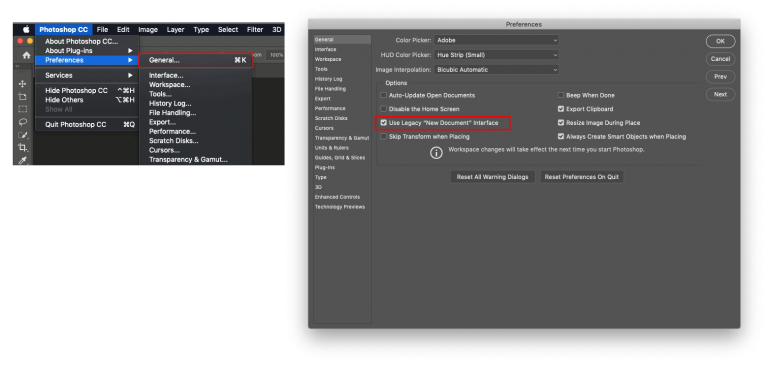
Task: Open the Select menu
Action: (x=228, y=29)
